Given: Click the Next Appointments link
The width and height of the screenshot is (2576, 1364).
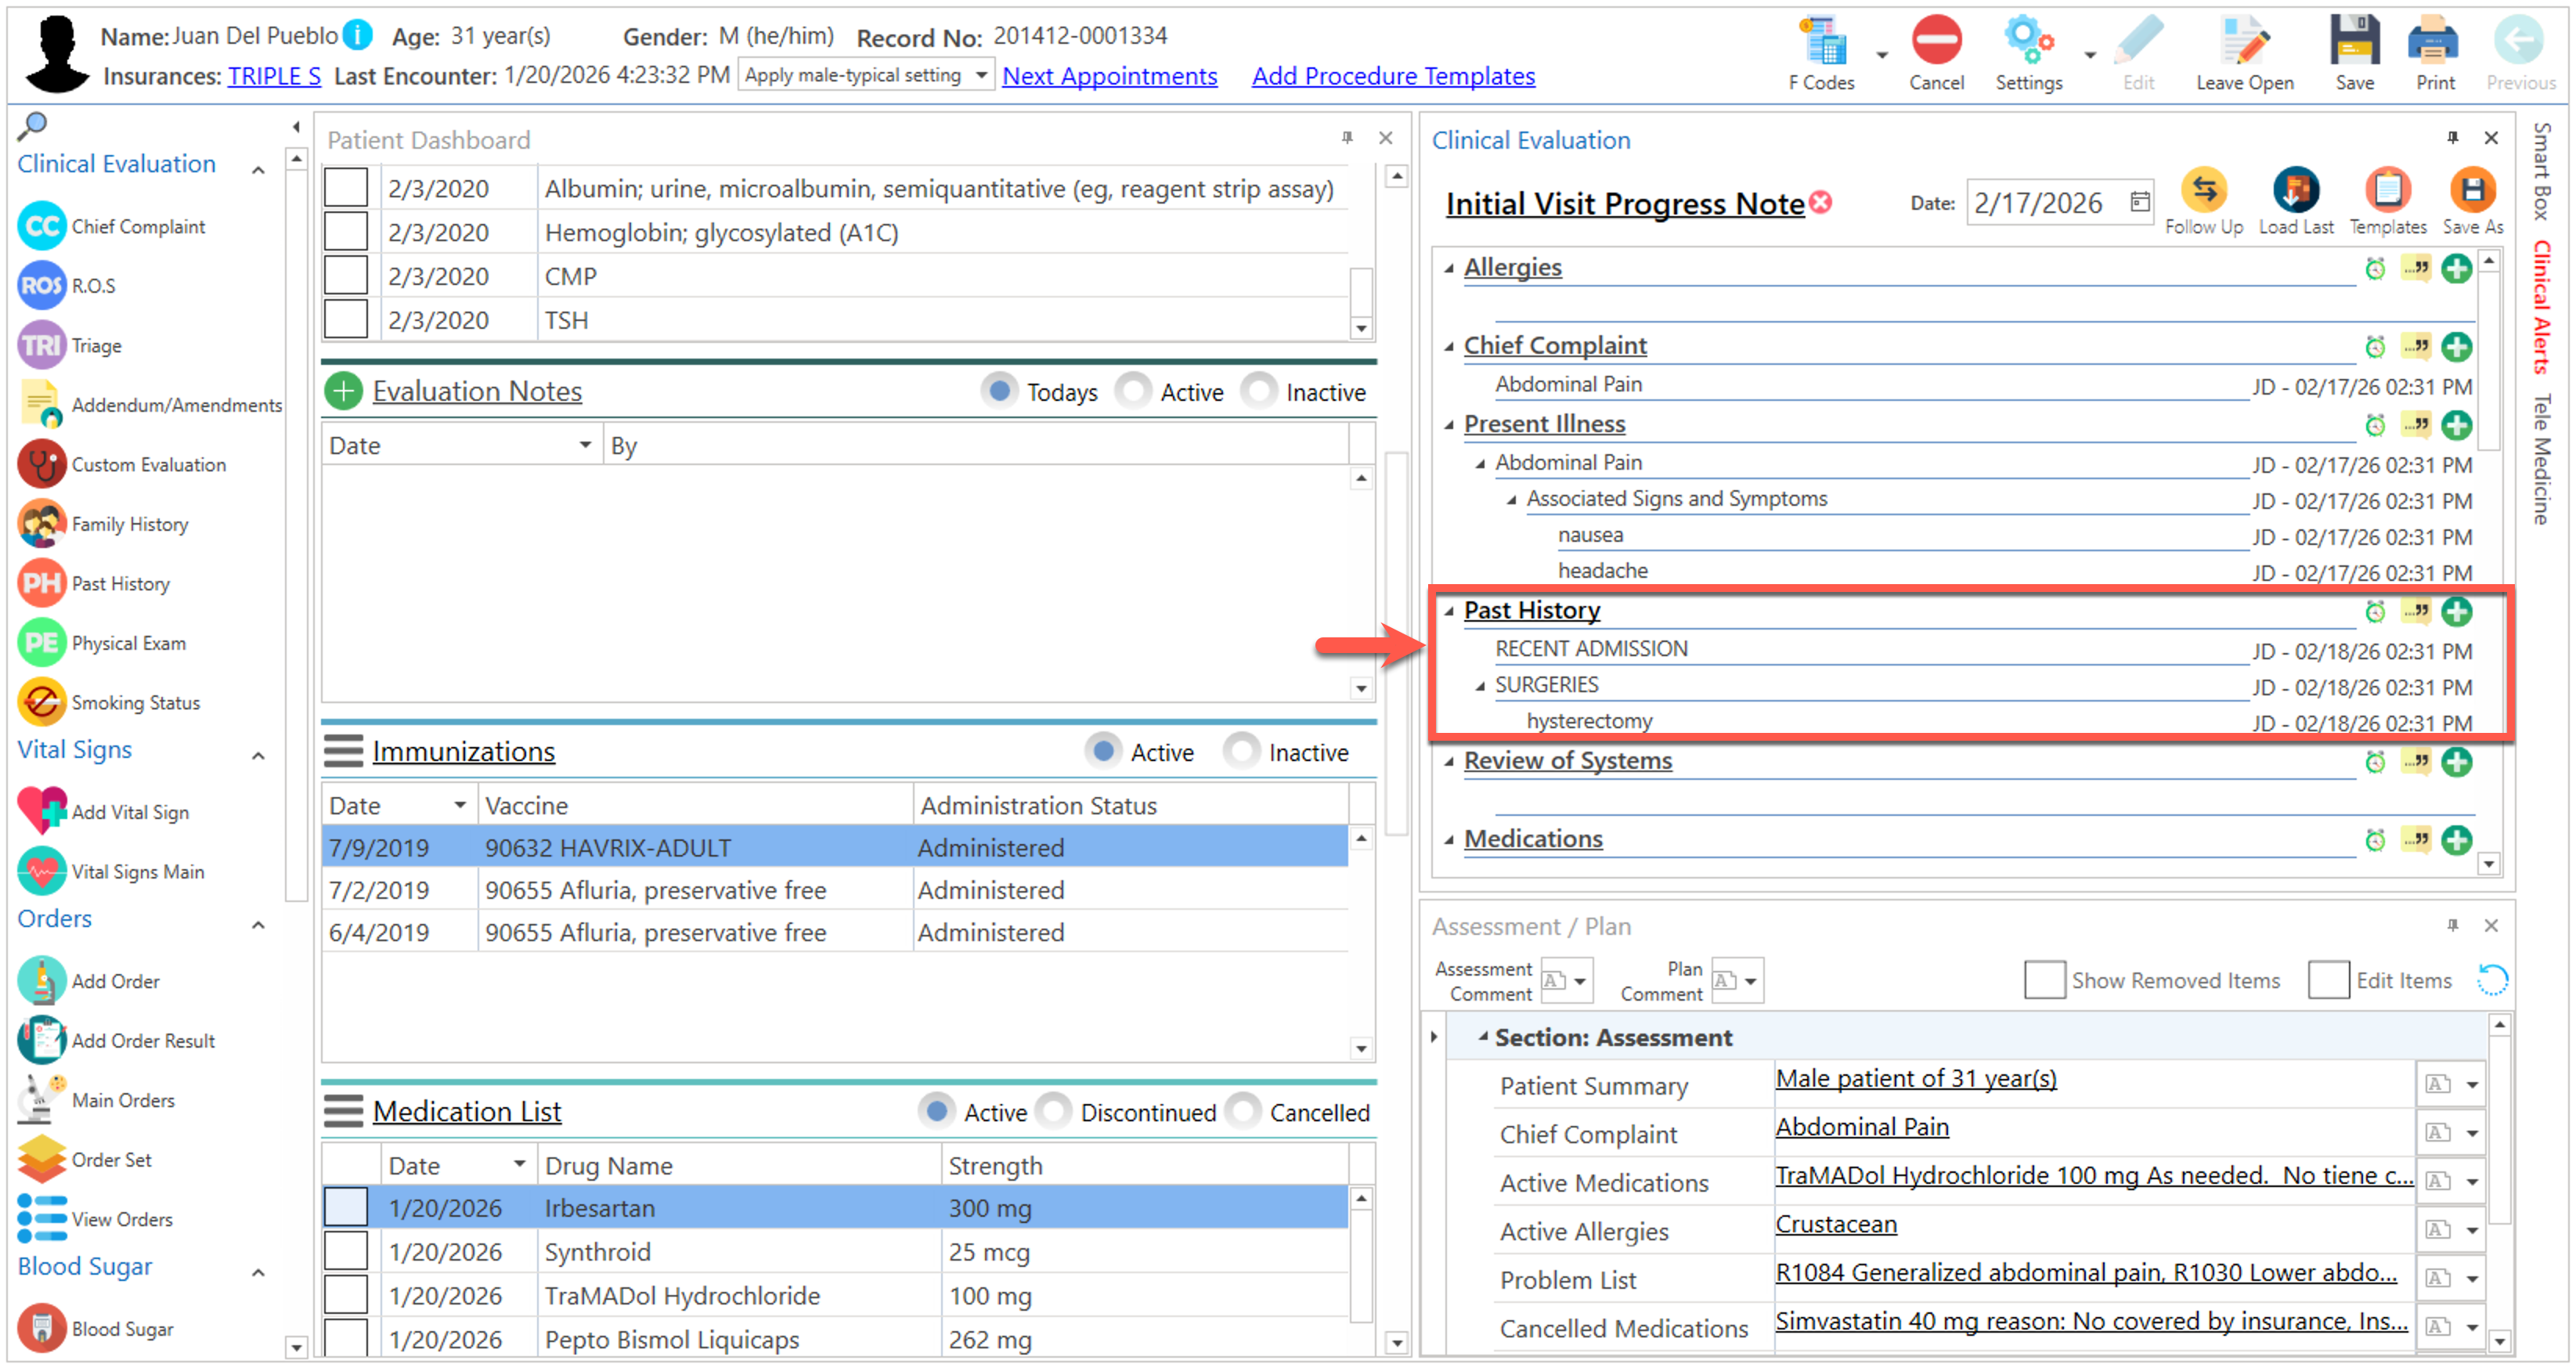Looking at the screenshot, I should pos(1109,76).
